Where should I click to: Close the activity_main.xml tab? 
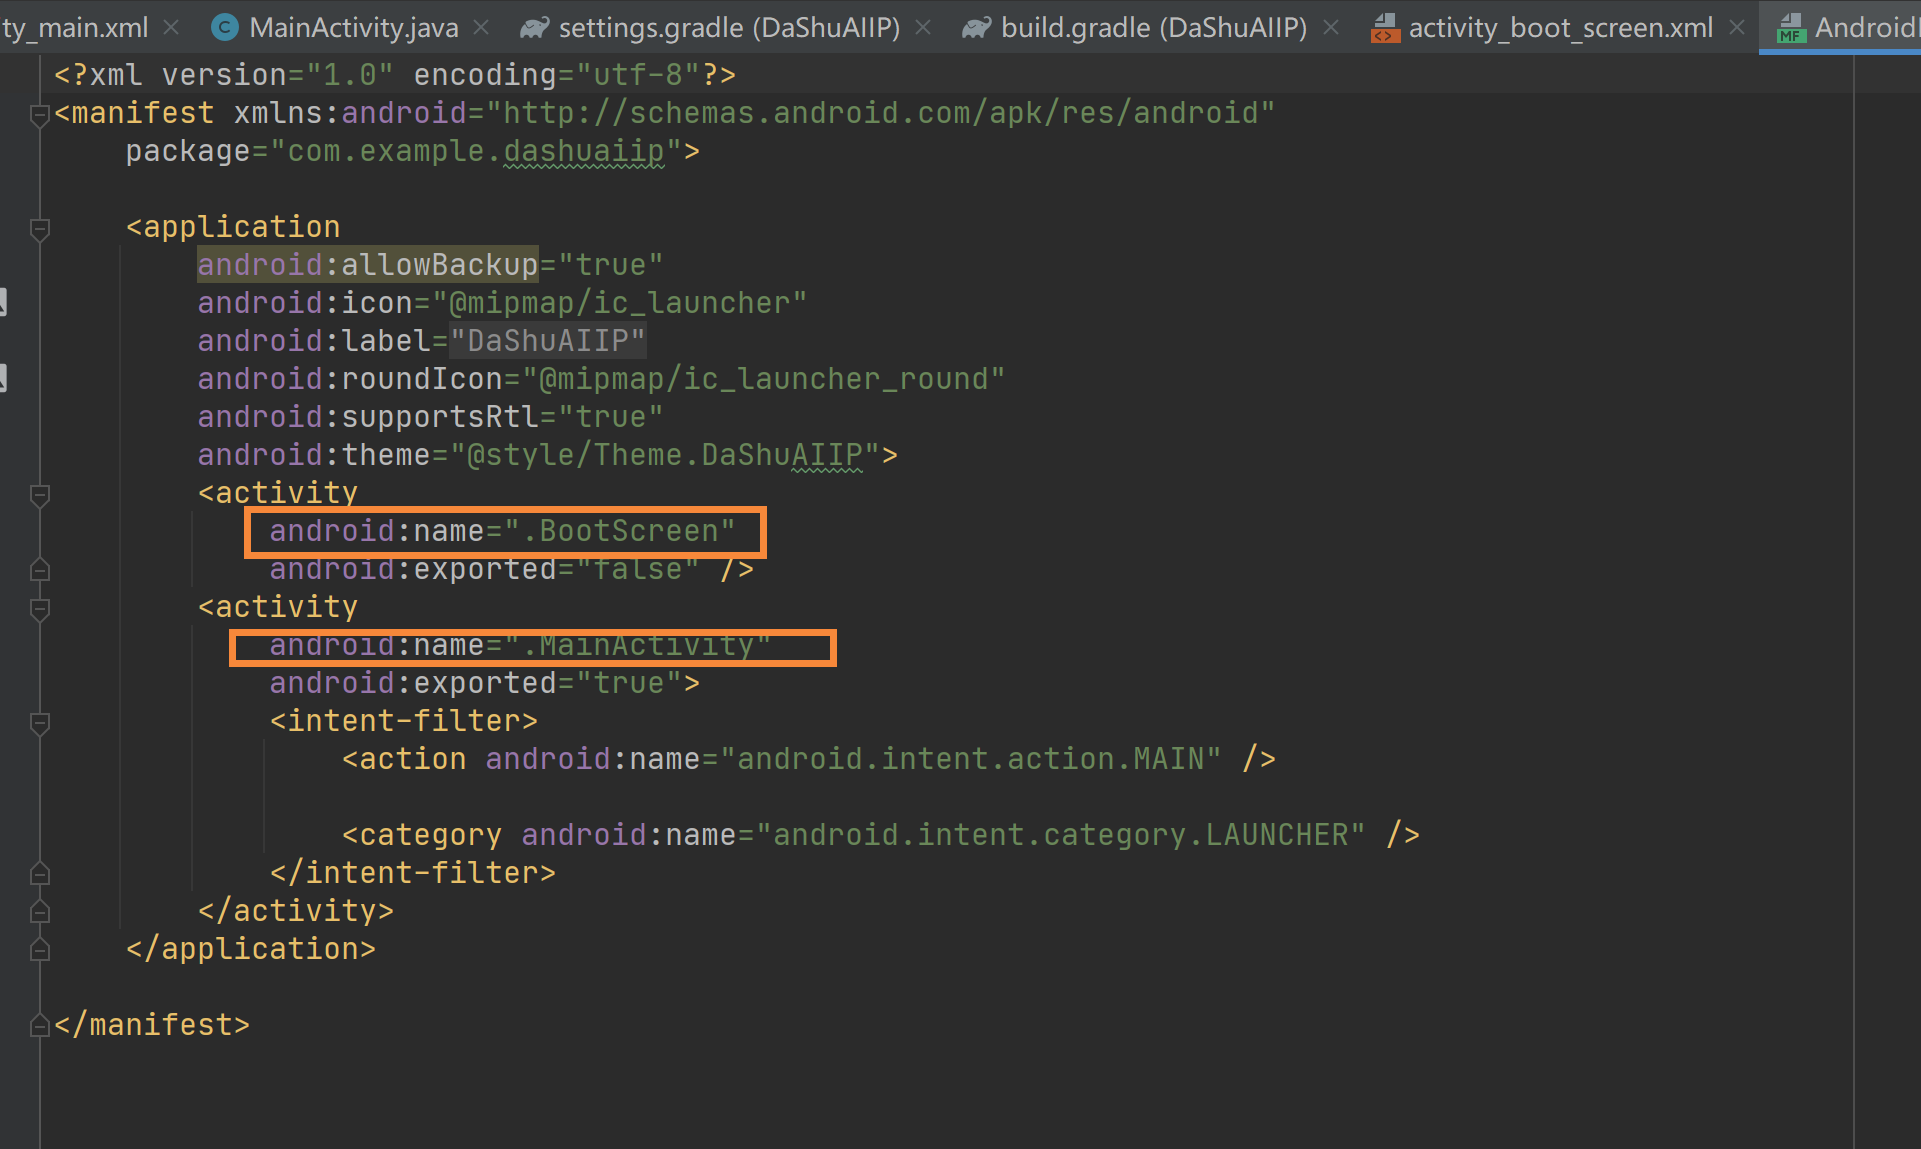point(171,28)
